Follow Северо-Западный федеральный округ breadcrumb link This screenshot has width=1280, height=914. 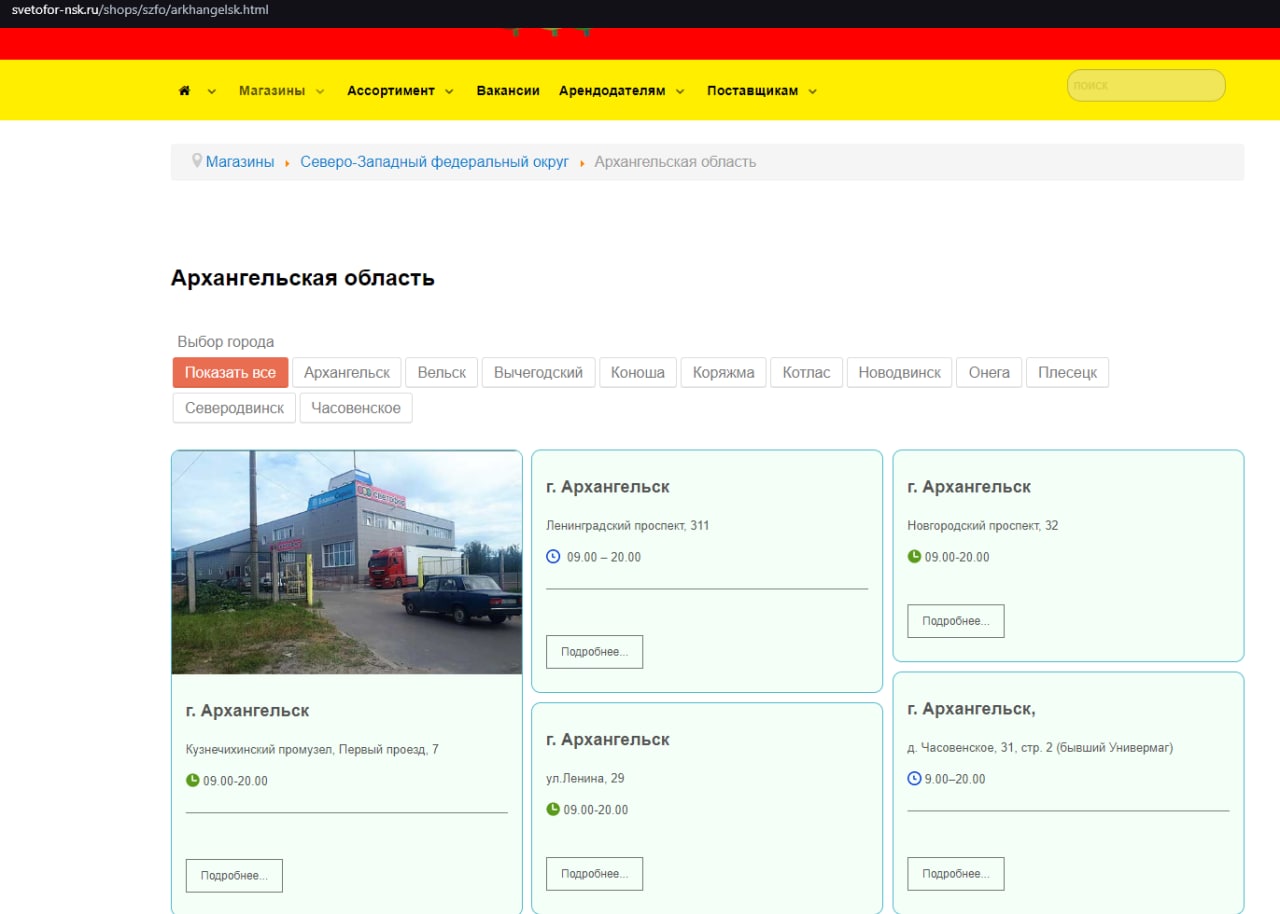coord(435,162)
